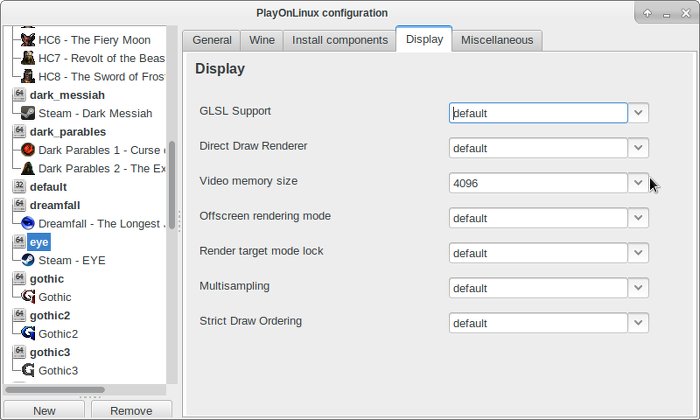700x420 pixels.
Task: Click the Dark Parables 2 hooded figure icon
Action: [28, 168]
